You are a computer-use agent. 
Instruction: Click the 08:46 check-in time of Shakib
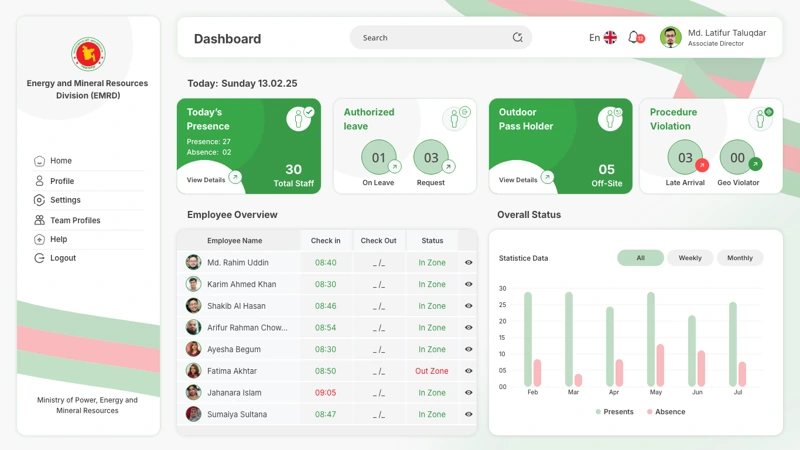point(326,306)
